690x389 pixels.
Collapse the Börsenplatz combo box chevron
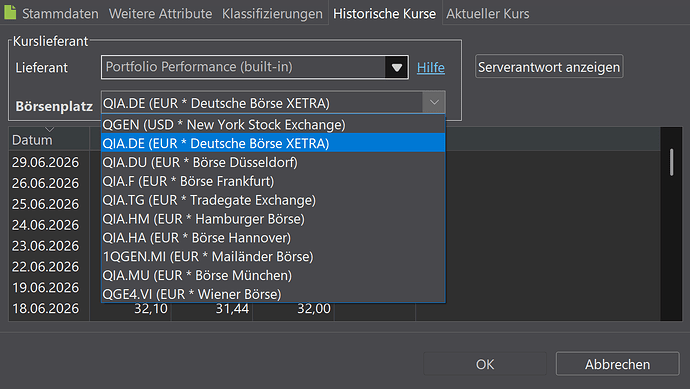coord(434,103)
